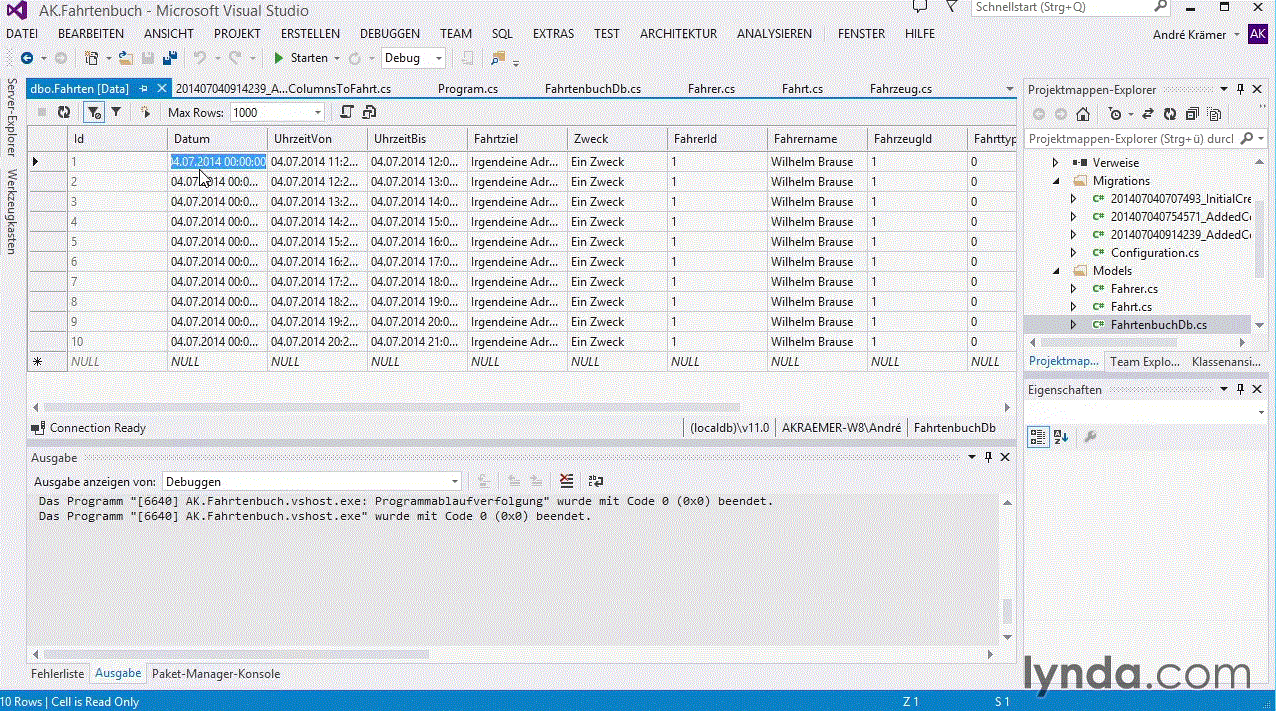
Task: Click the Schnellstart search box
Action: [1070, 7]
